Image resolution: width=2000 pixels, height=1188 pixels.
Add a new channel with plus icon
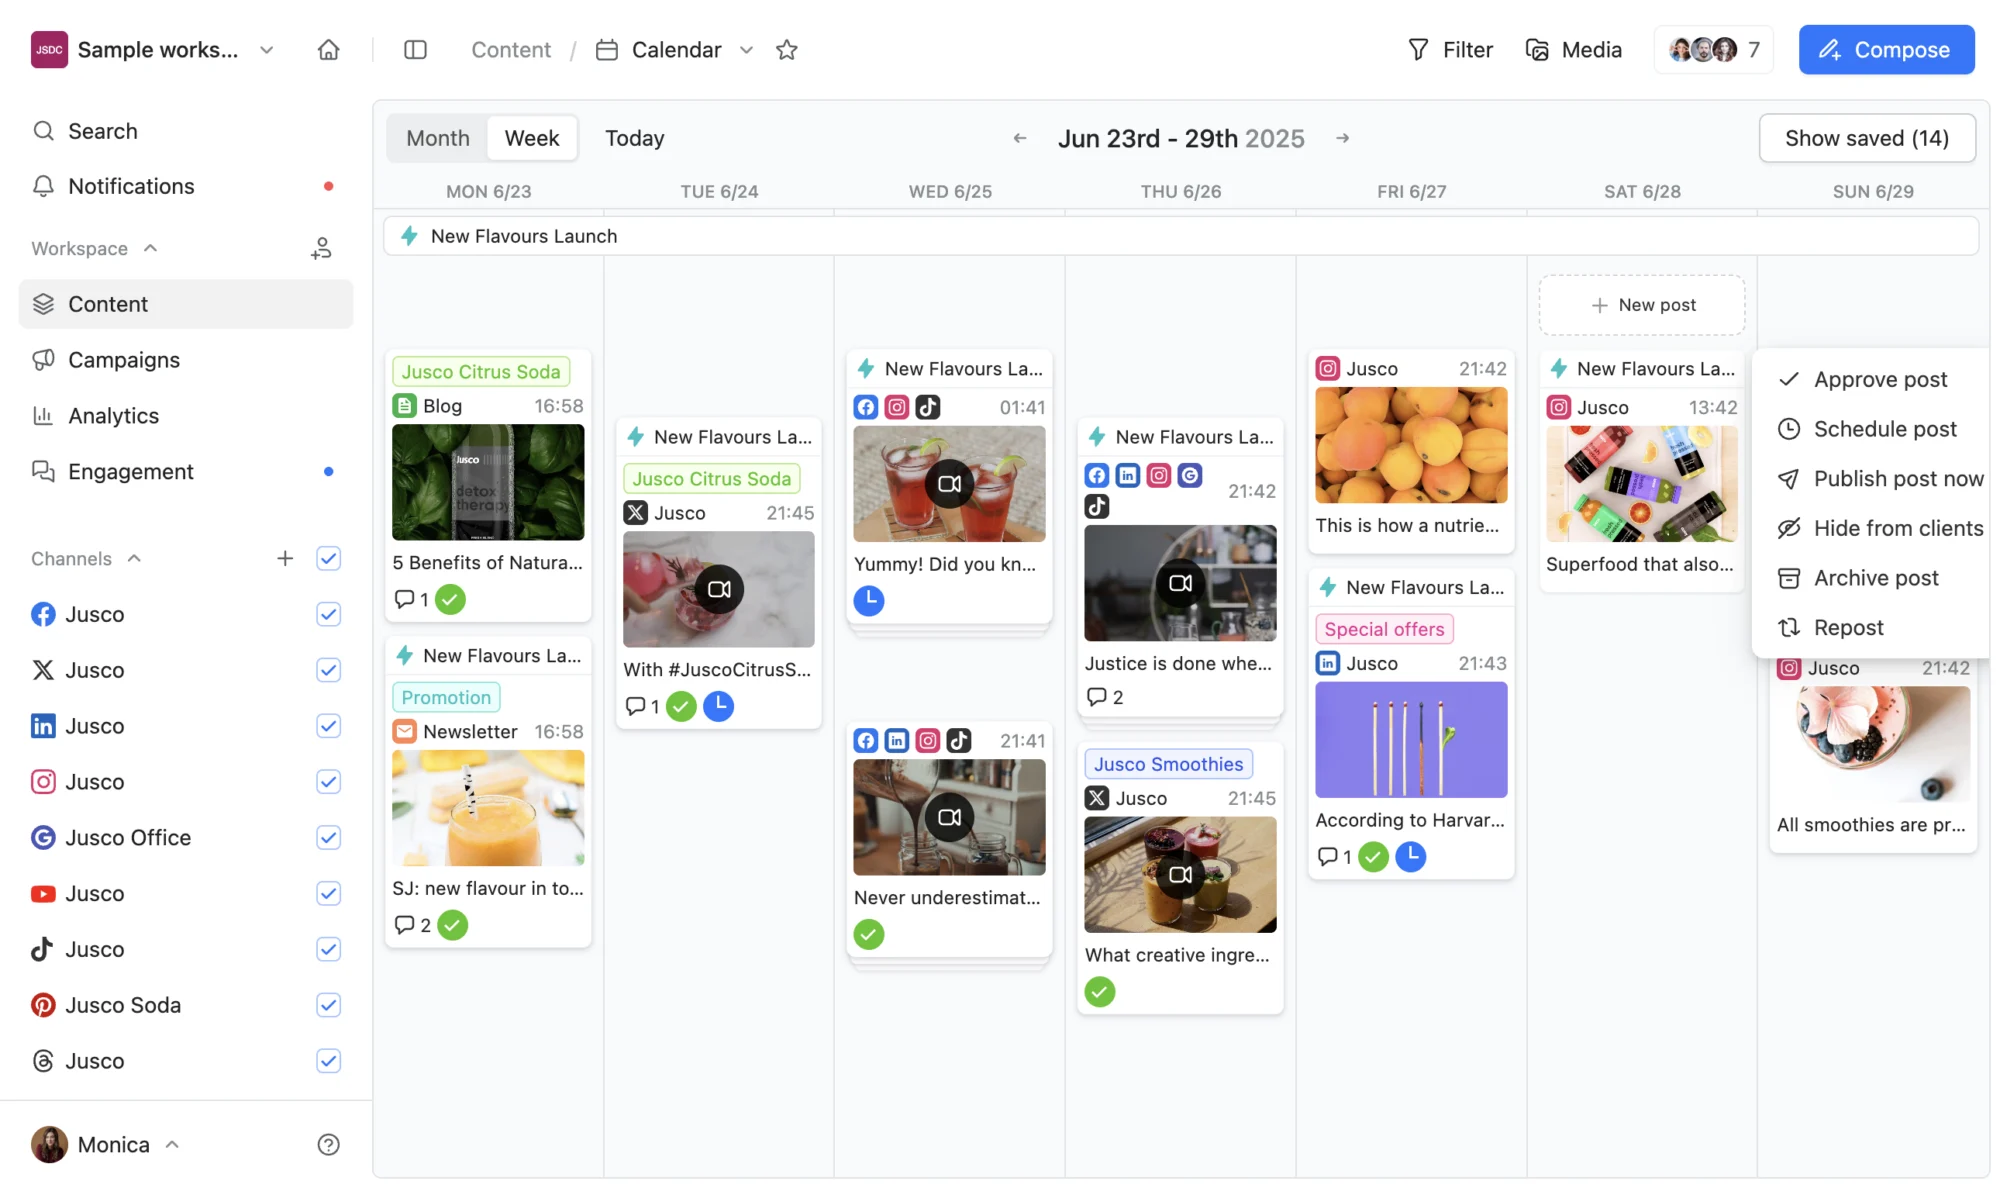[x=285, y=558]
